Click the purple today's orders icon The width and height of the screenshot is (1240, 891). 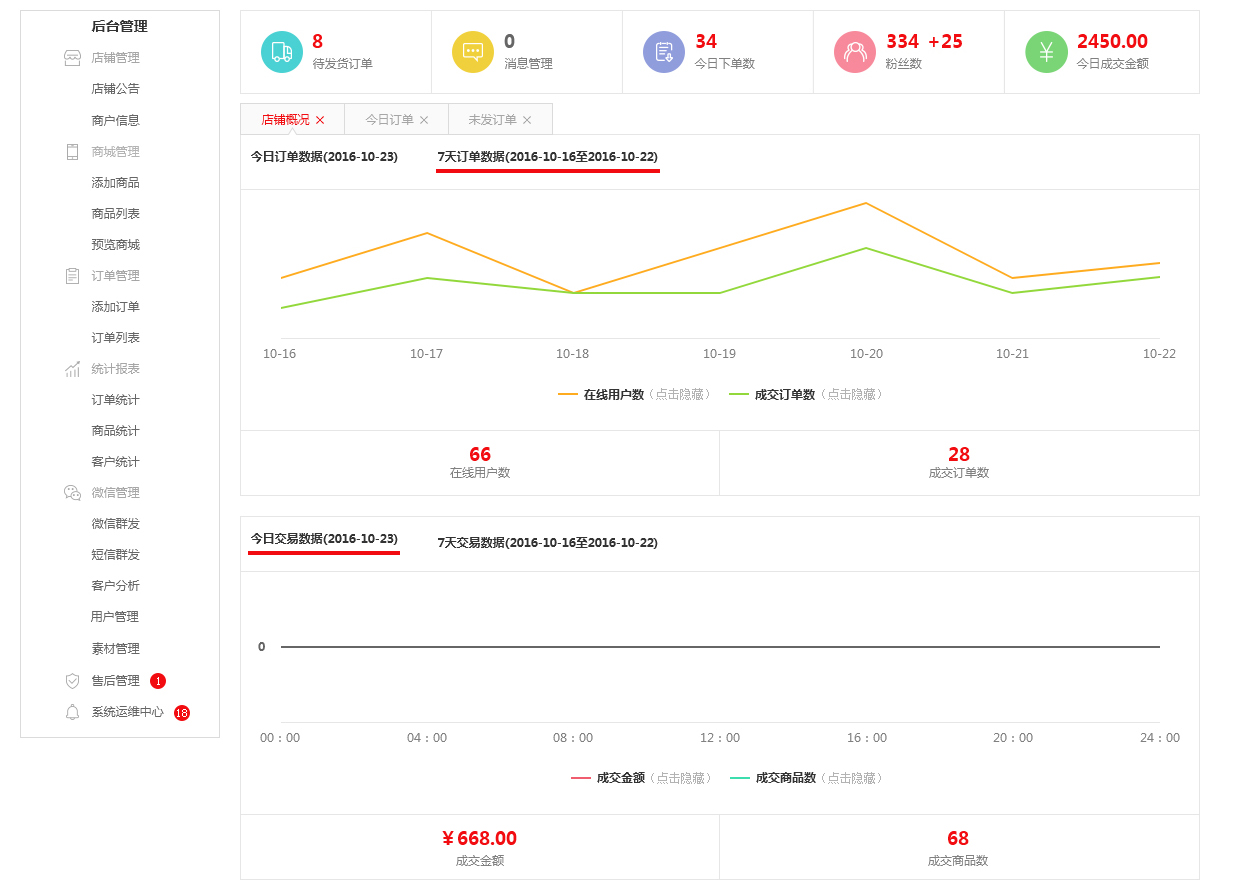click(664, 52)
